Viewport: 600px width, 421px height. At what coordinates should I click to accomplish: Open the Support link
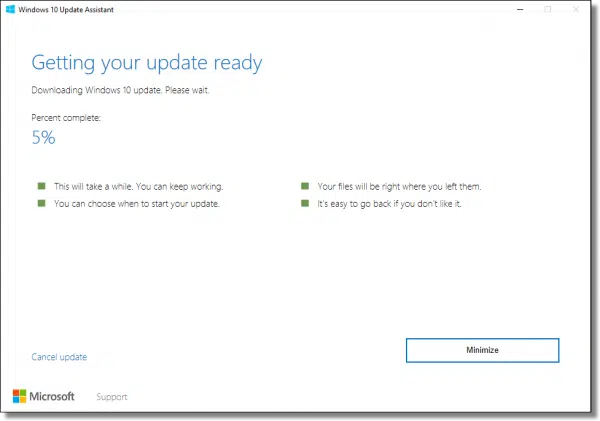[112, 397]
